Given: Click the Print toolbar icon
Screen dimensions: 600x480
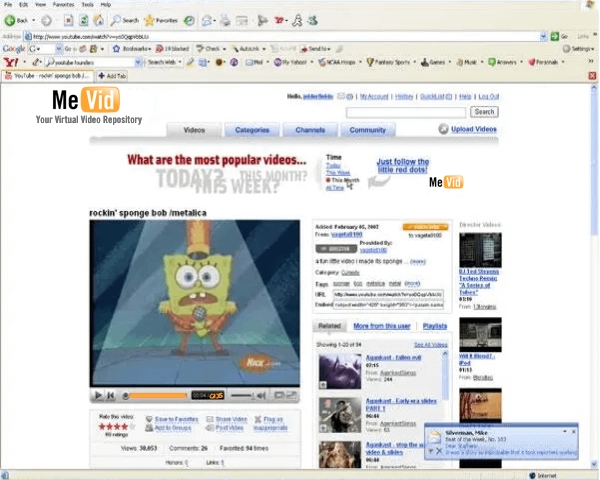Looking at the screenshot, I should [x=225, y=20].
